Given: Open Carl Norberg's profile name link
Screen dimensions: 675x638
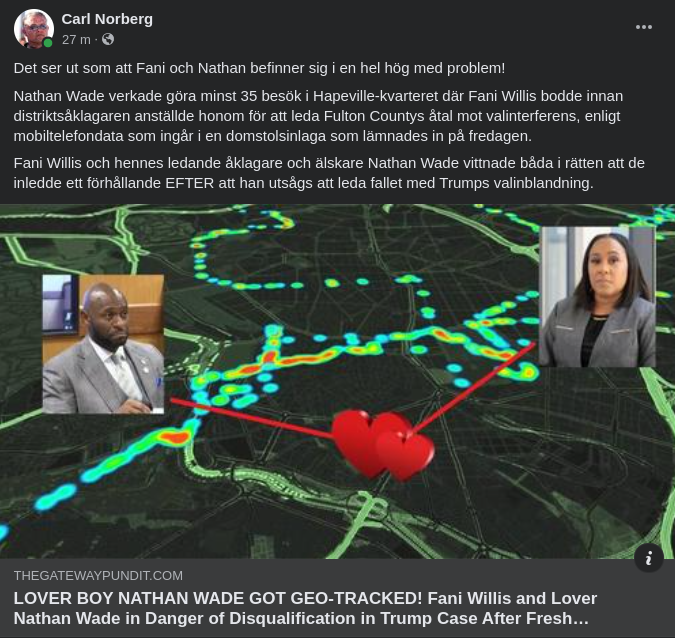Looking at the screenshot, I should pos(107,19).
